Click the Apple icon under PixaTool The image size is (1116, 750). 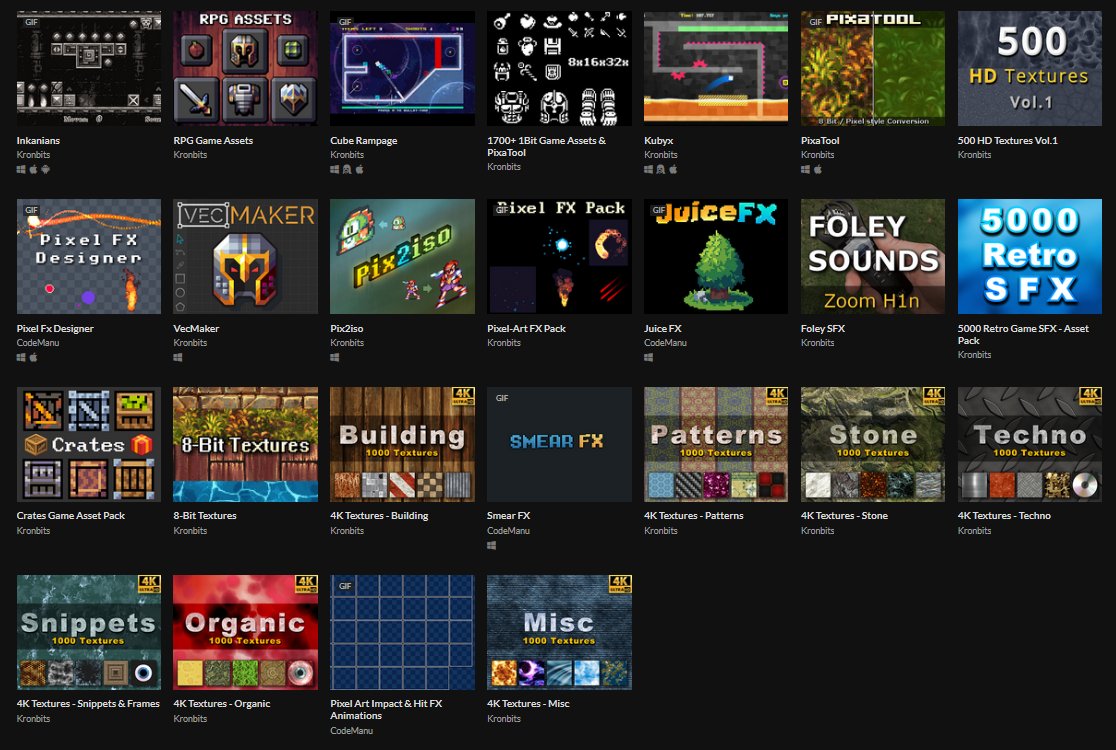click(x=818, y=169)
